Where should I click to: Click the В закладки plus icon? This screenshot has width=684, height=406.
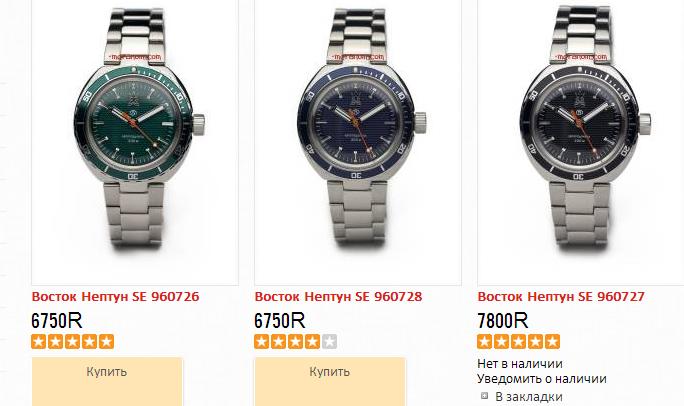click(484, 396)
